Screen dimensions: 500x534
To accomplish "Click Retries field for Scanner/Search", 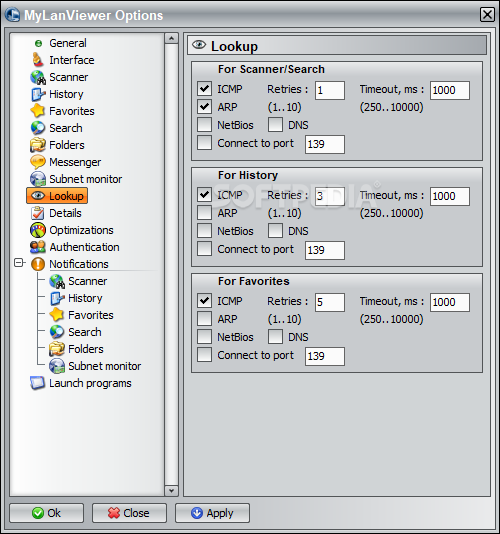I will tap(330, 90).
